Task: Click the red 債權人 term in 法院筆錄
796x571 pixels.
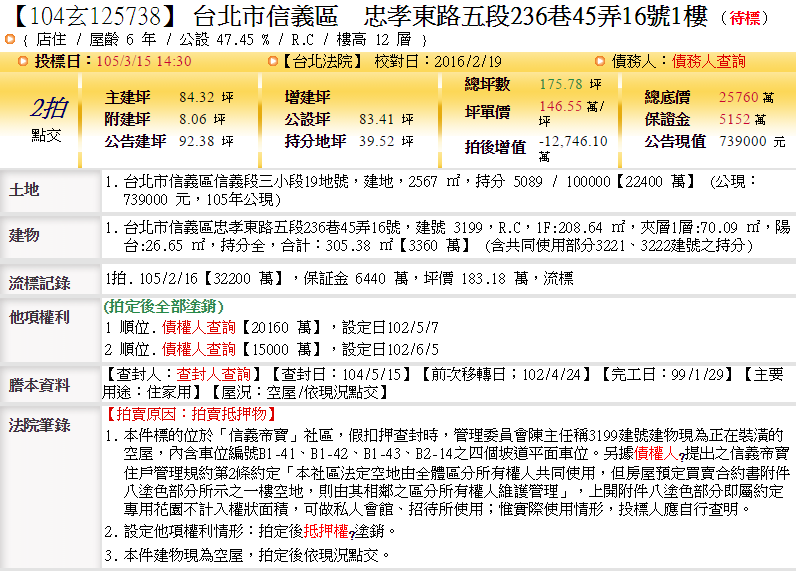Action: point(655,453)
